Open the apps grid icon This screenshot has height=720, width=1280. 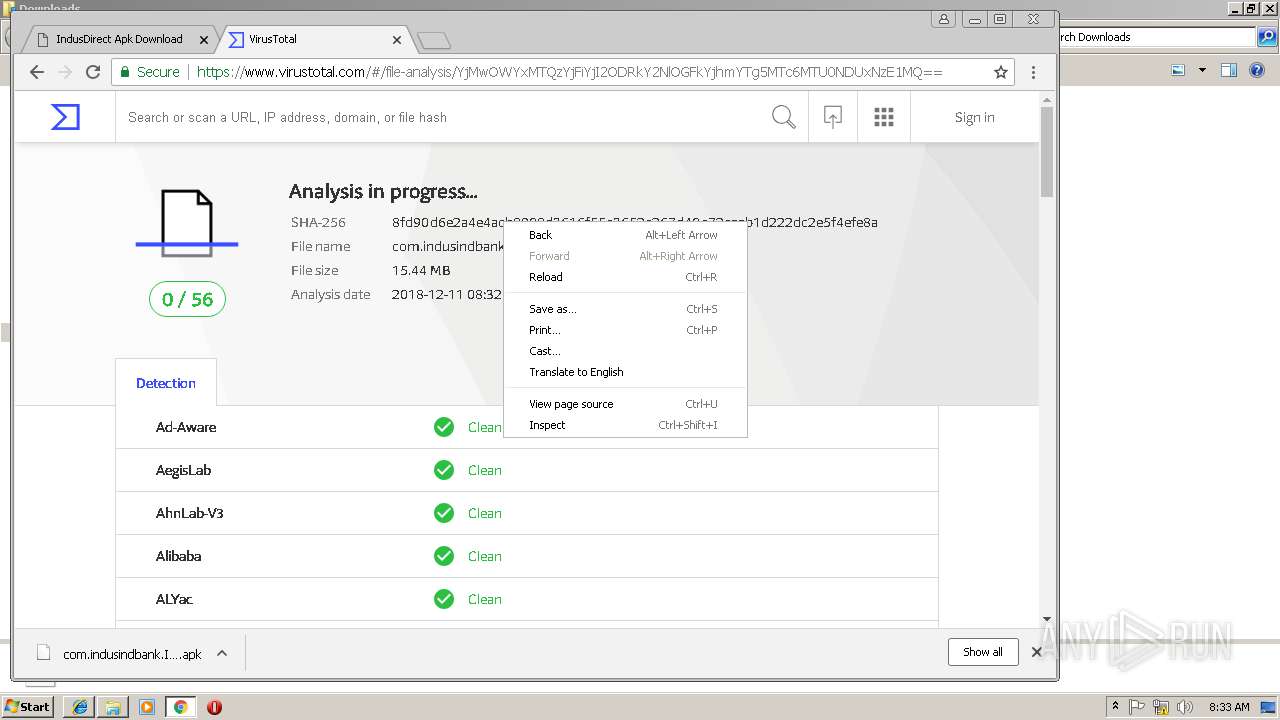884,117
